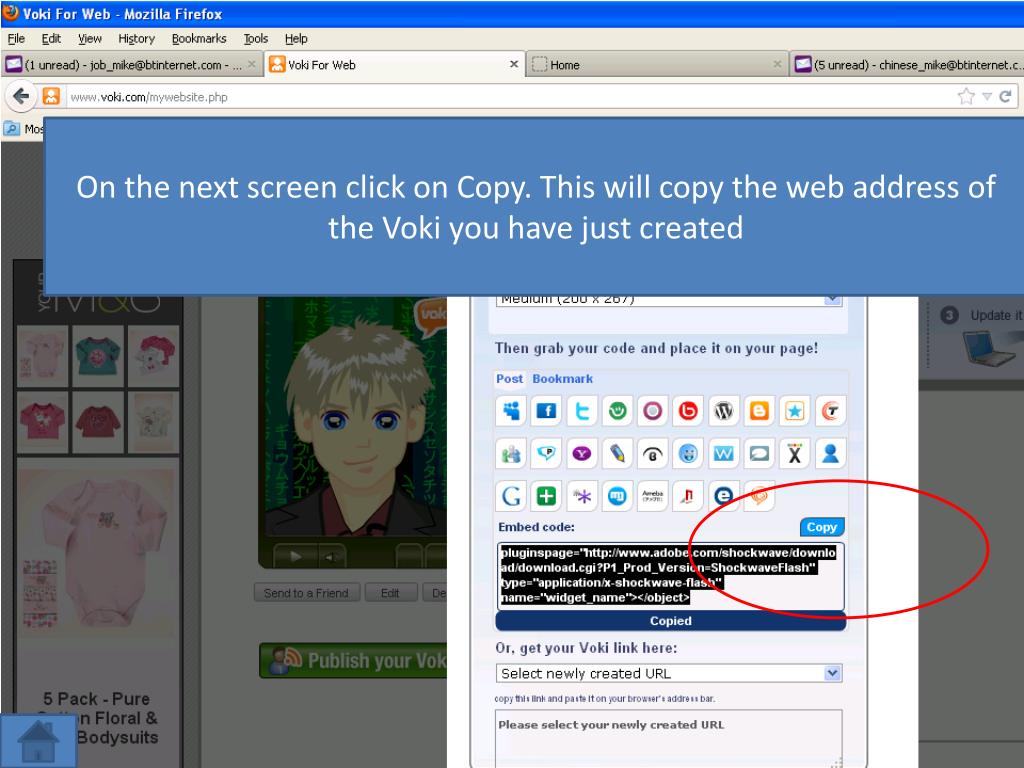
Task: Select the green smiley share icon
Action: point(617,411)
